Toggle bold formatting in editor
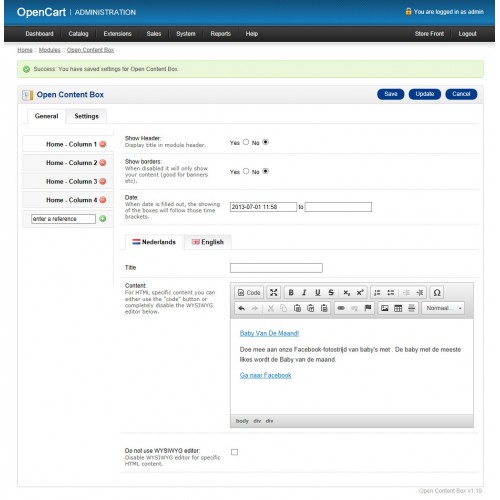This screenshot has width=500, height=500. pos(291,293)
